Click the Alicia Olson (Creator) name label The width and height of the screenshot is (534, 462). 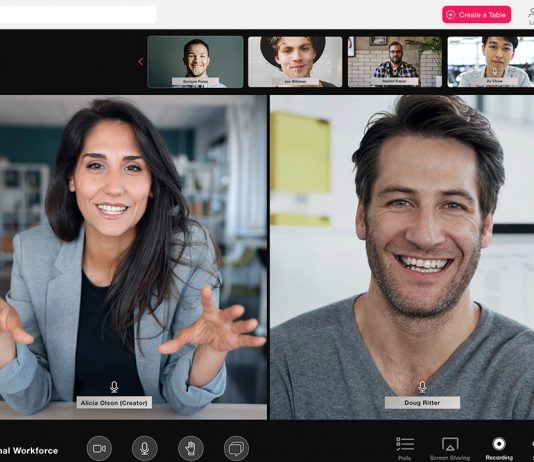pos(114,403)
